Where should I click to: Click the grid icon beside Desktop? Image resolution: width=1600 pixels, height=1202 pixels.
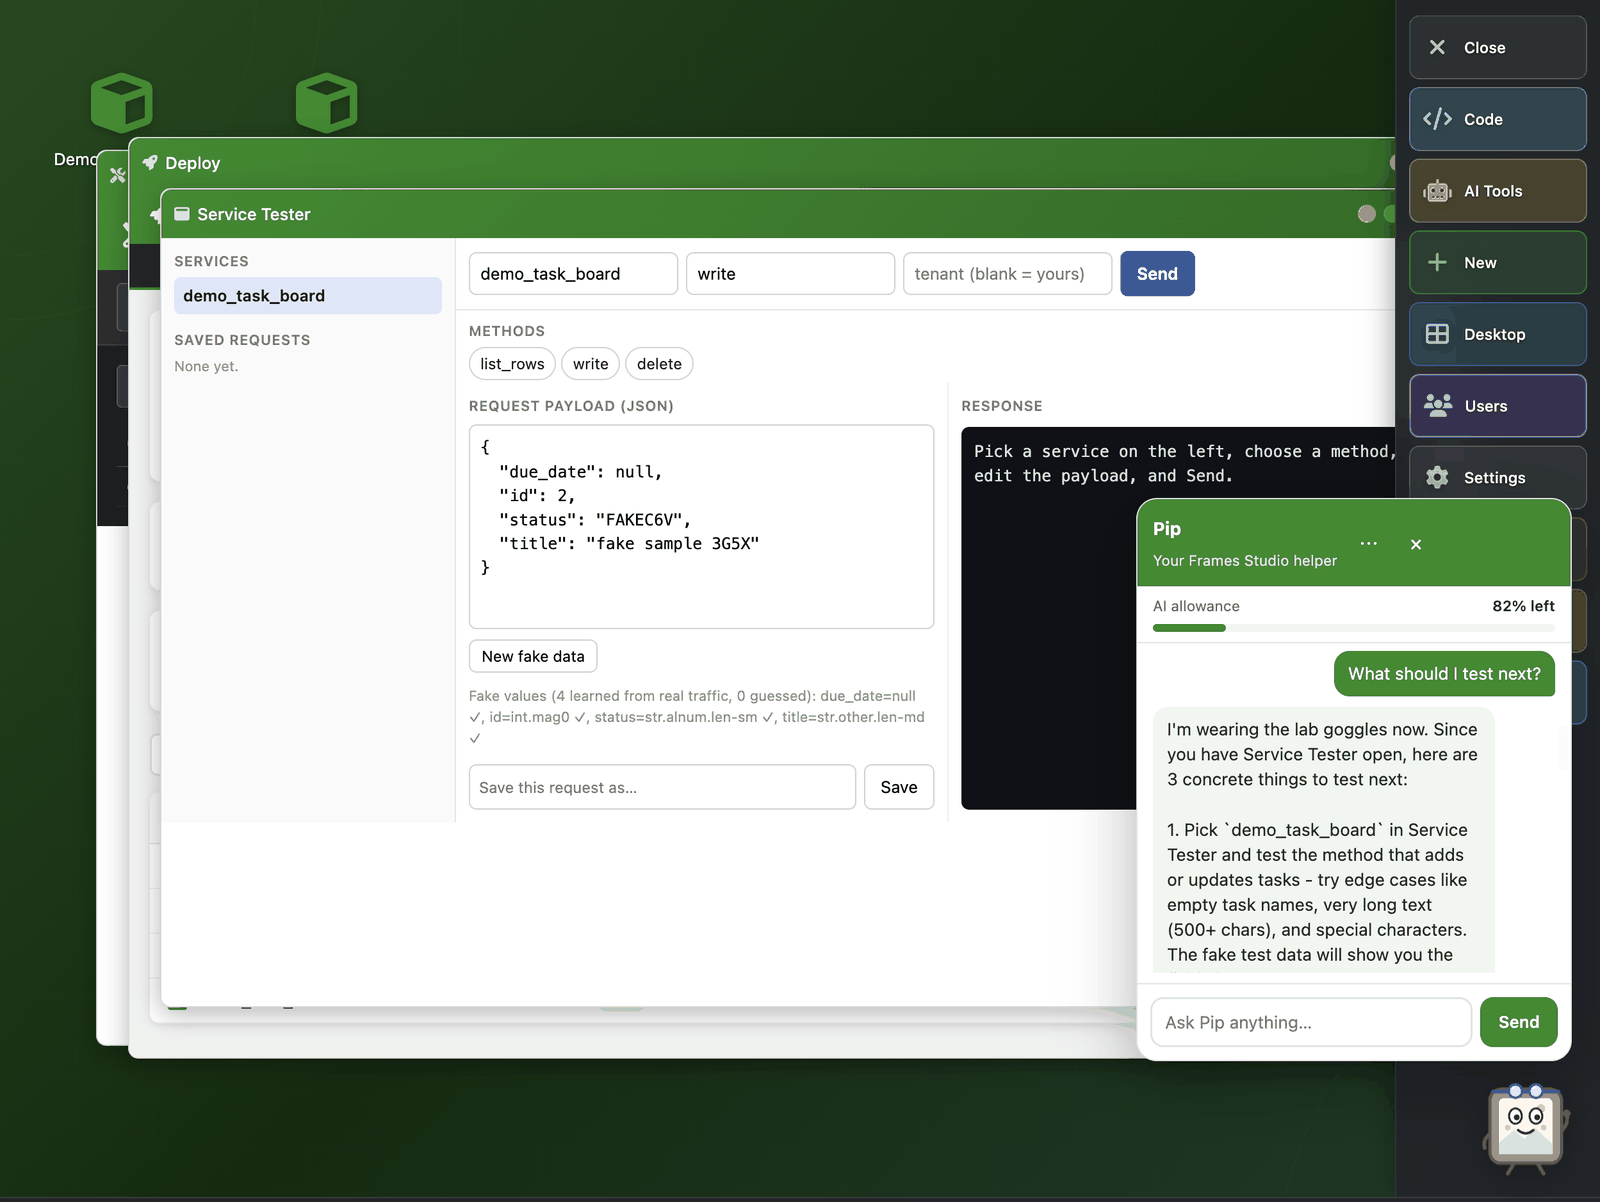(x=1437, y=334)
